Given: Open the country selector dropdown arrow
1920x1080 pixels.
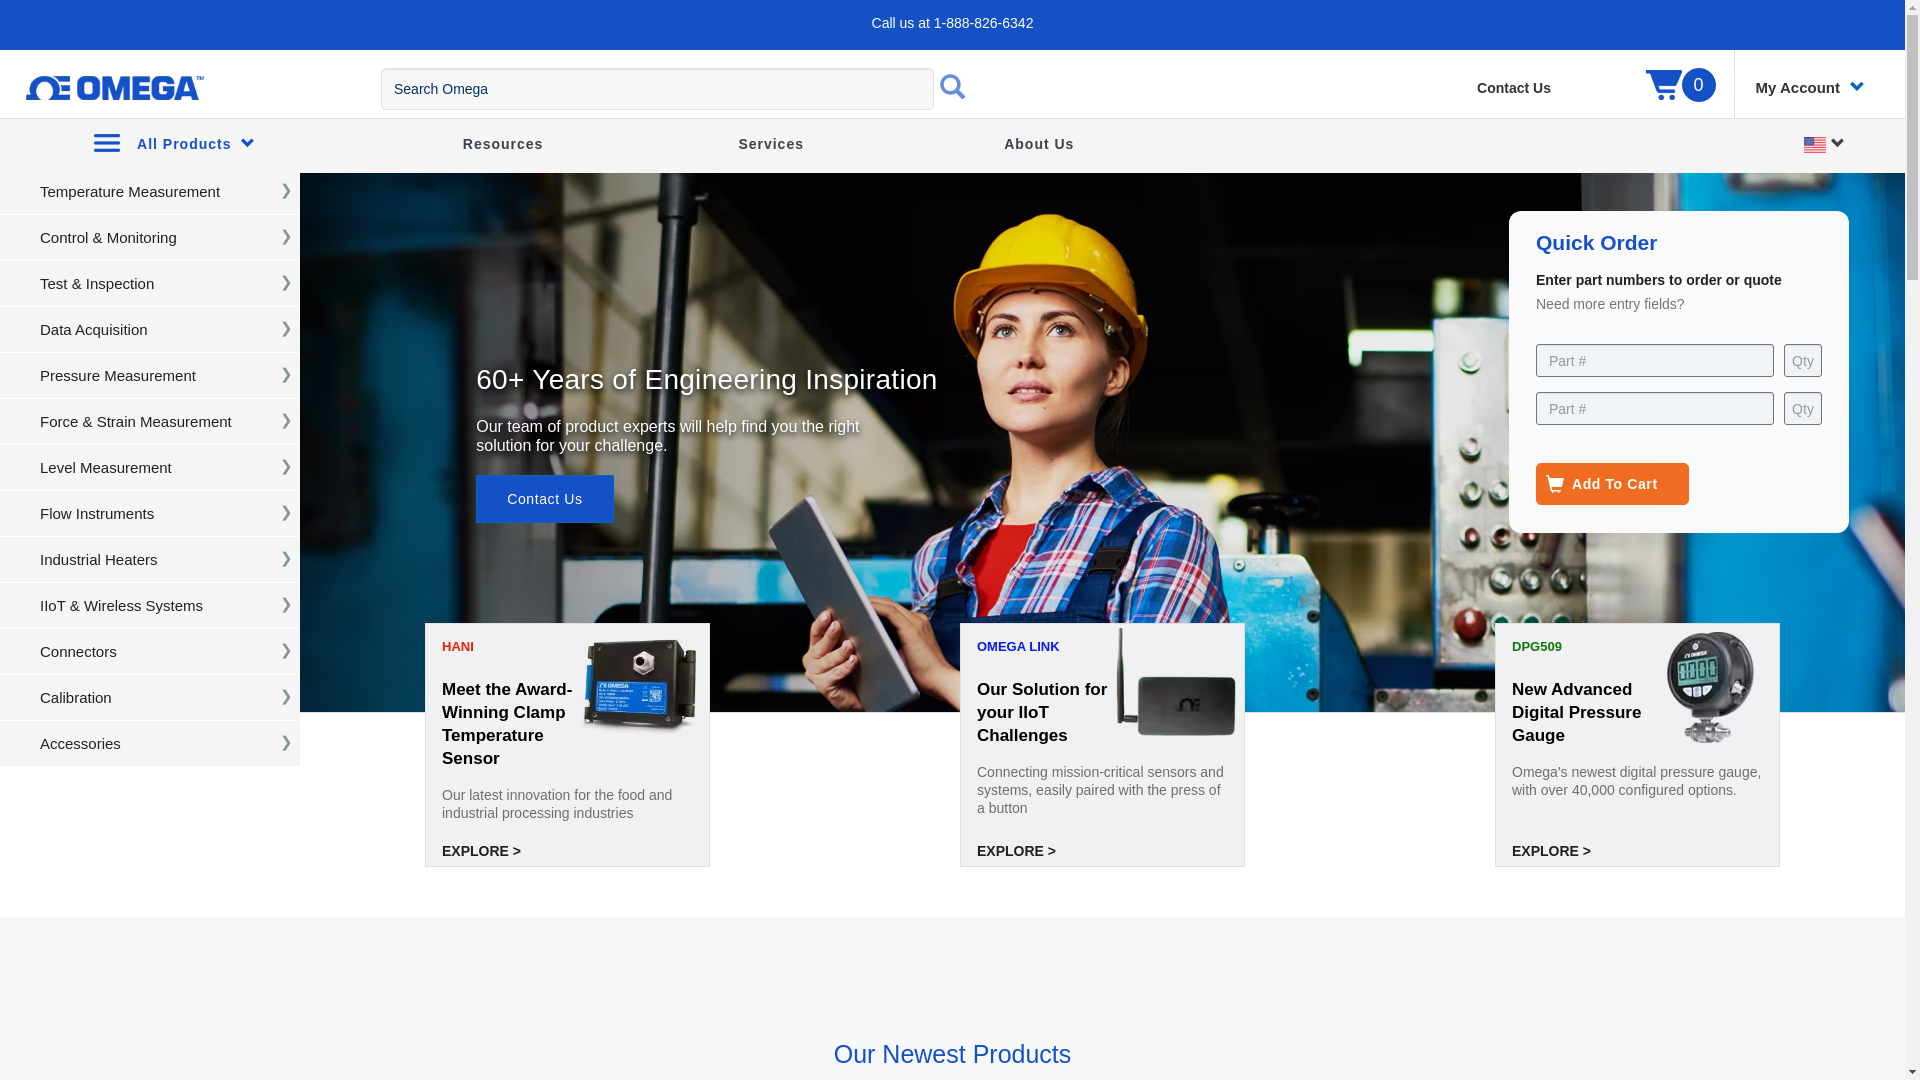Looking at the screenshot, I should 1837,143.
